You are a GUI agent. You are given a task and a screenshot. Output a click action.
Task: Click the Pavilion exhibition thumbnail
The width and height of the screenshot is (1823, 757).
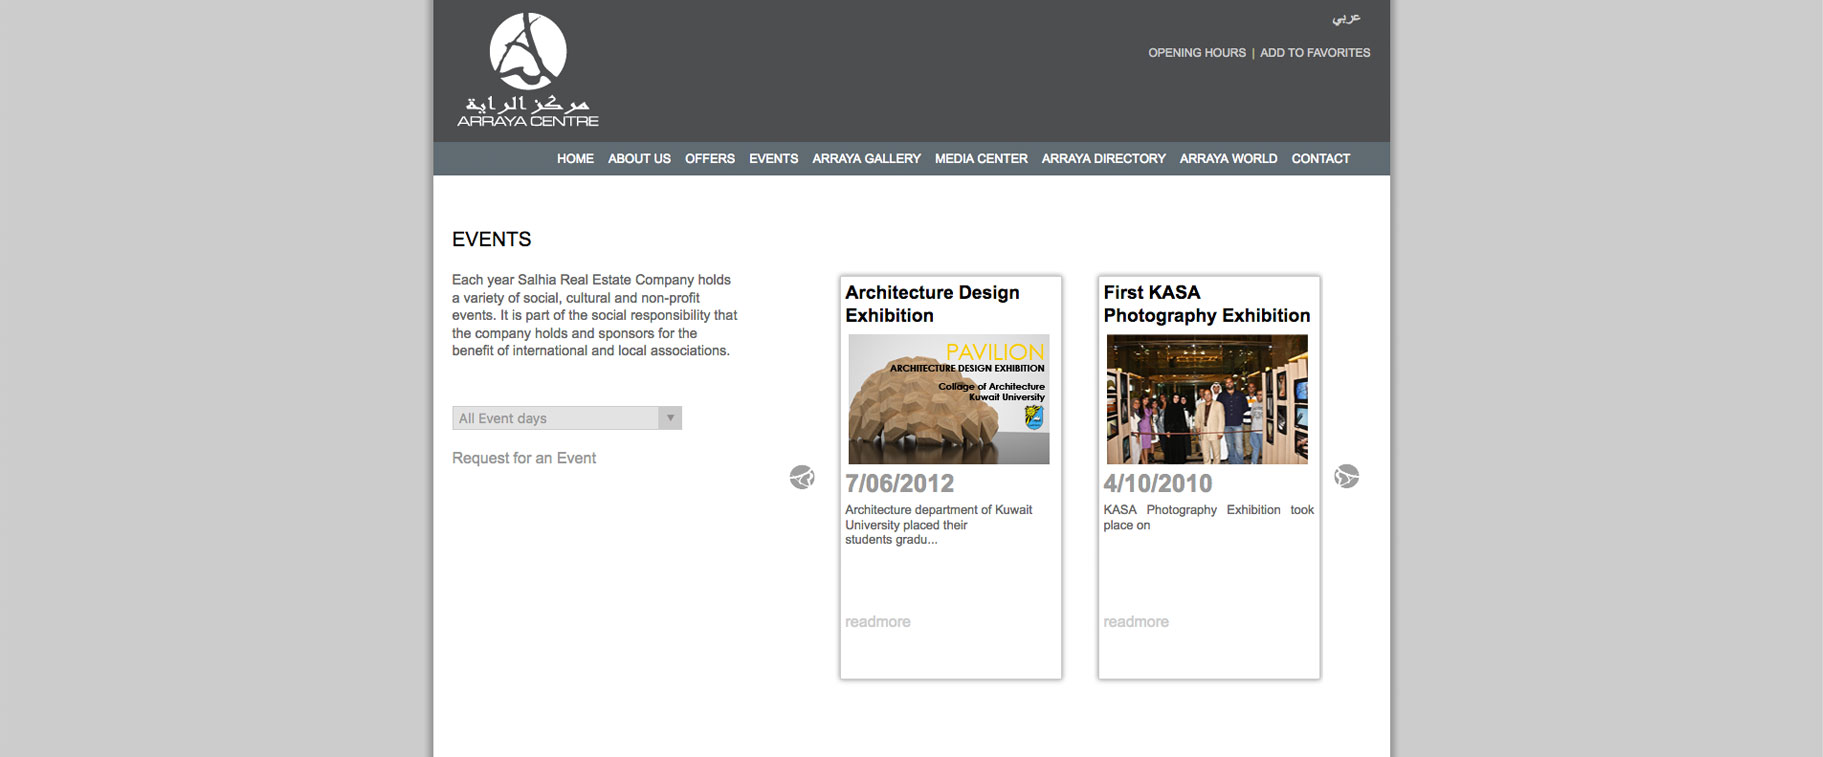tap(949, 399)
